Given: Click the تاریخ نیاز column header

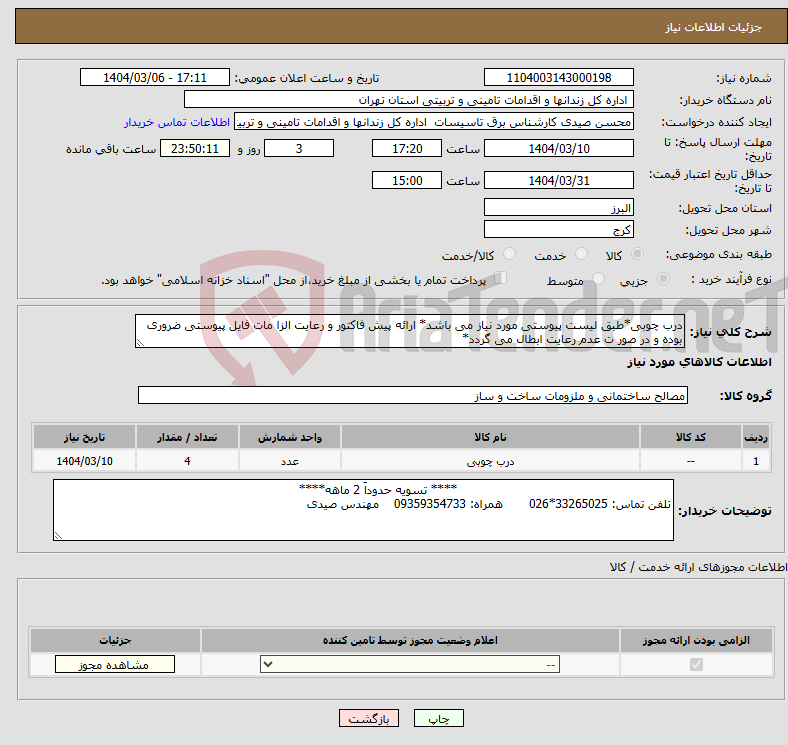Looking at the screenshot, I should (x=84, y=437).
